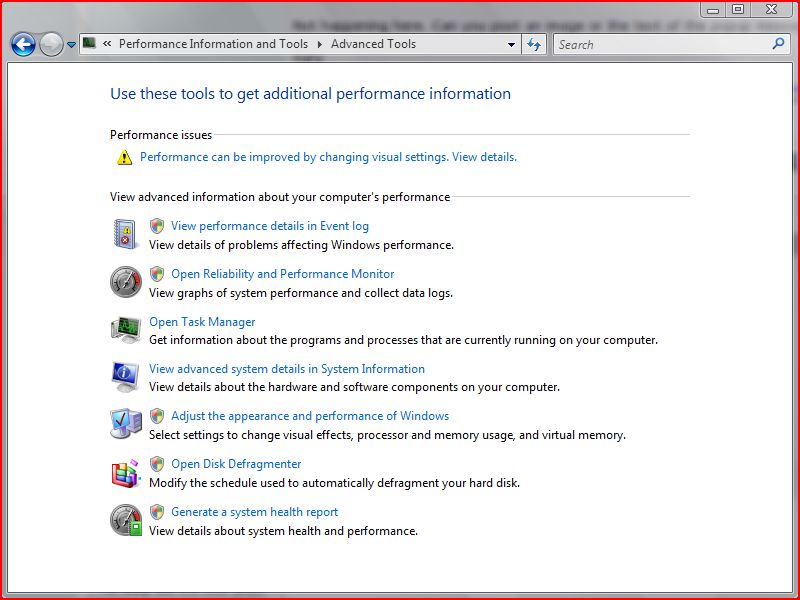Click the shield beside Open Disk Defragmenter
The image size is (800, 600).
pyautogui.click(x=157, y=464)
